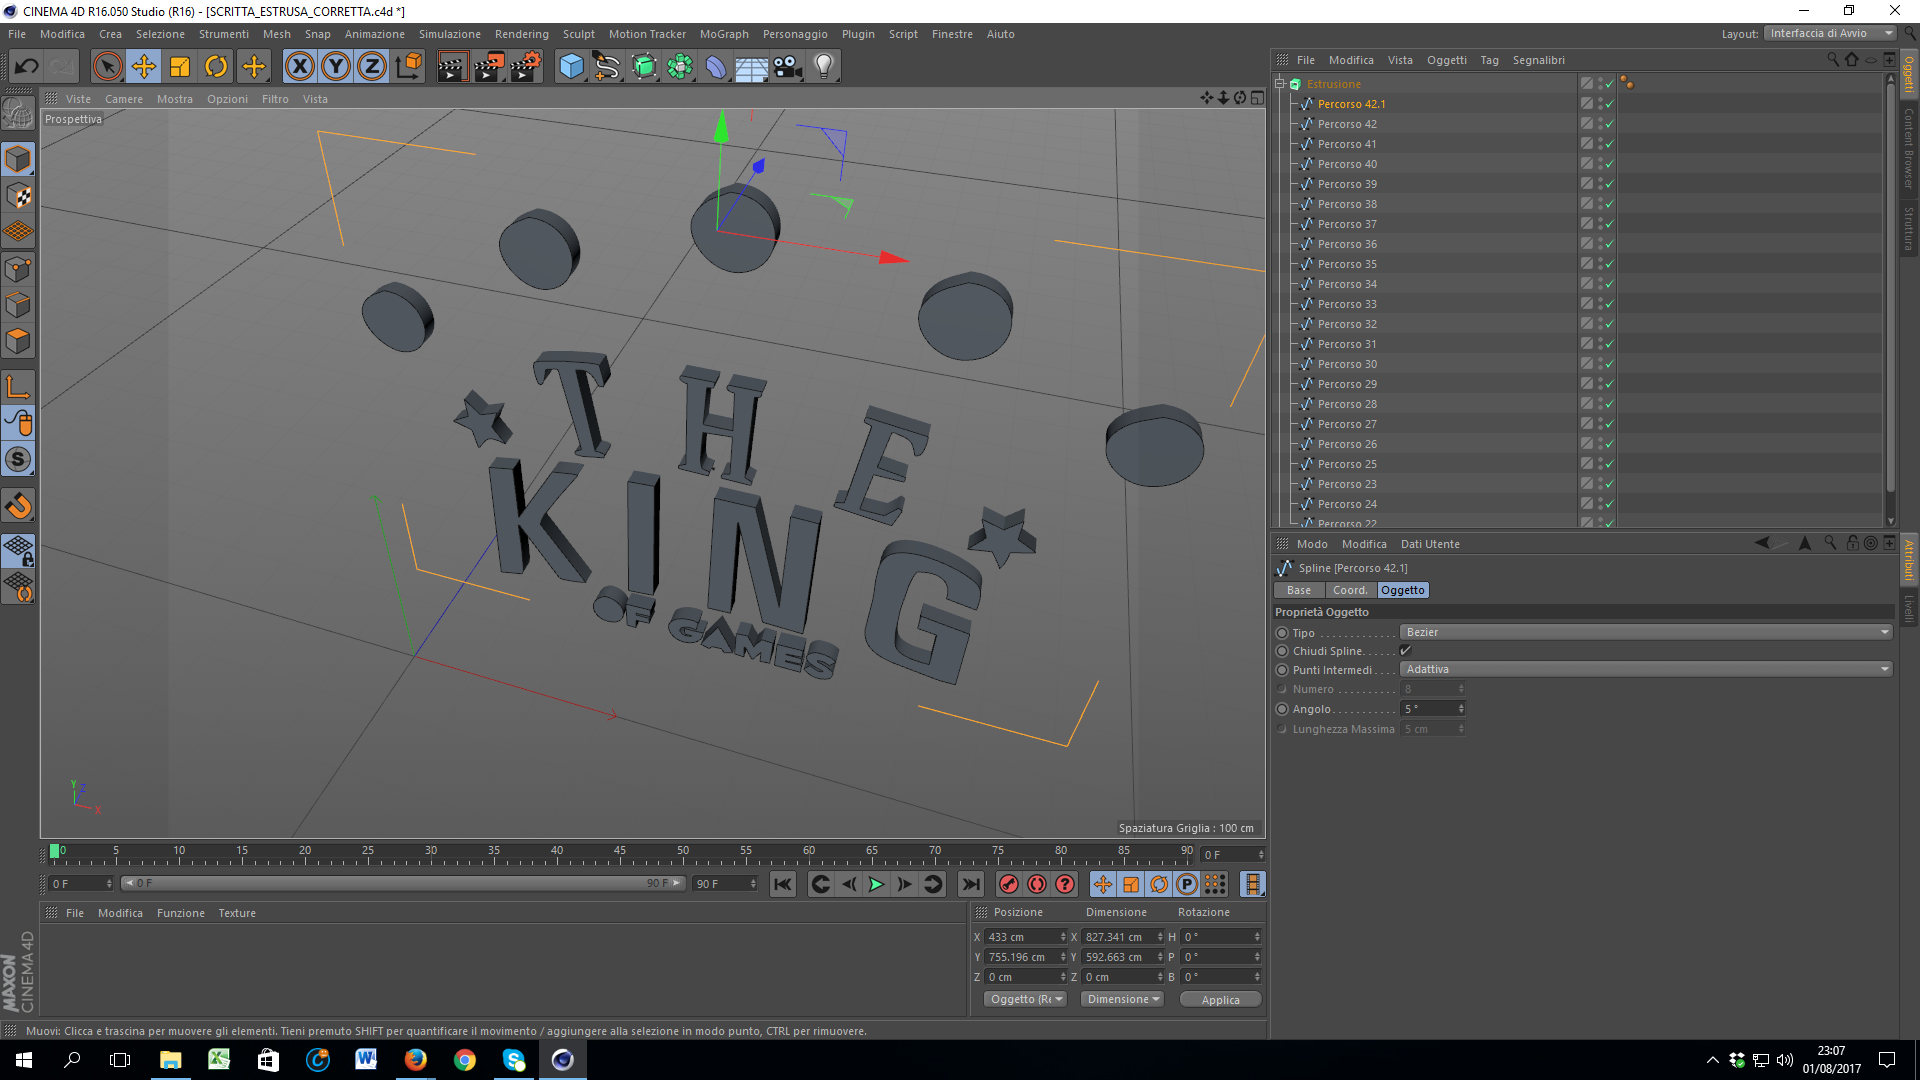
Task: Add a Cube primitive object
Action: point(571,67)
